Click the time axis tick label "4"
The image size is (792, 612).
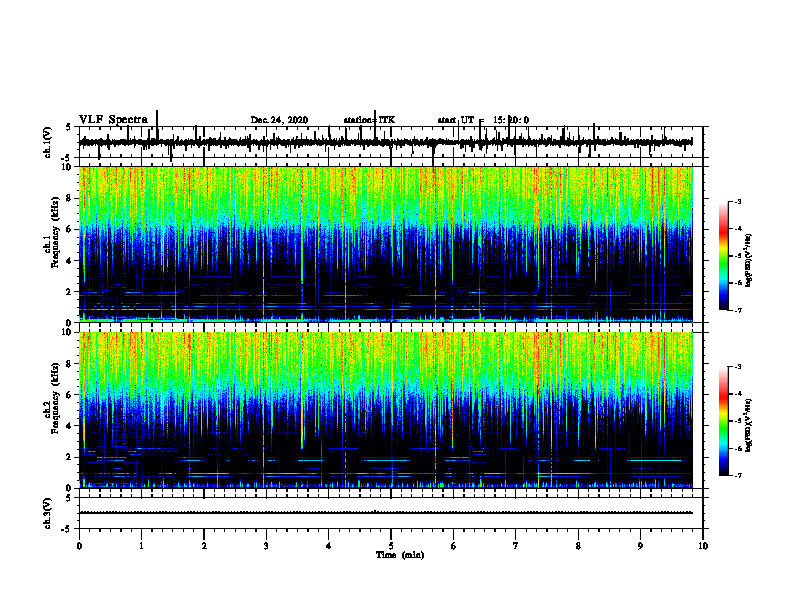[x=328, y=546]
